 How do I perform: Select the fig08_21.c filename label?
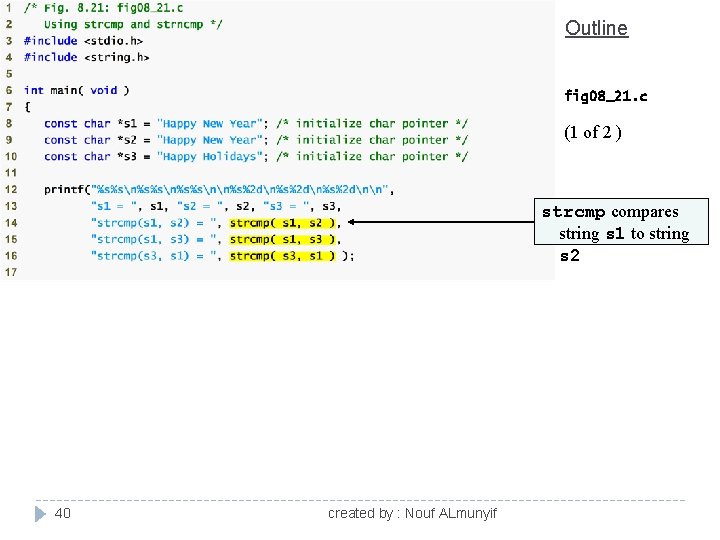(606, 96)
